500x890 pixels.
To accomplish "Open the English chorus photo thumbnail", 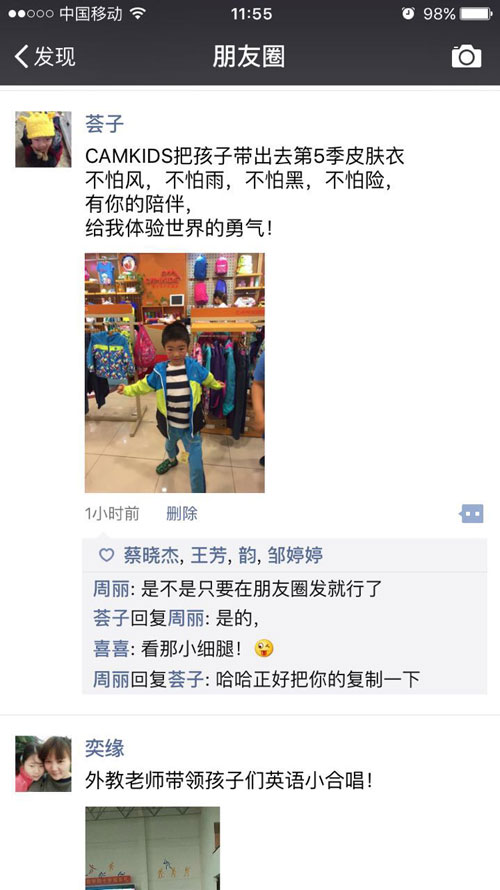I will (152, 848).
